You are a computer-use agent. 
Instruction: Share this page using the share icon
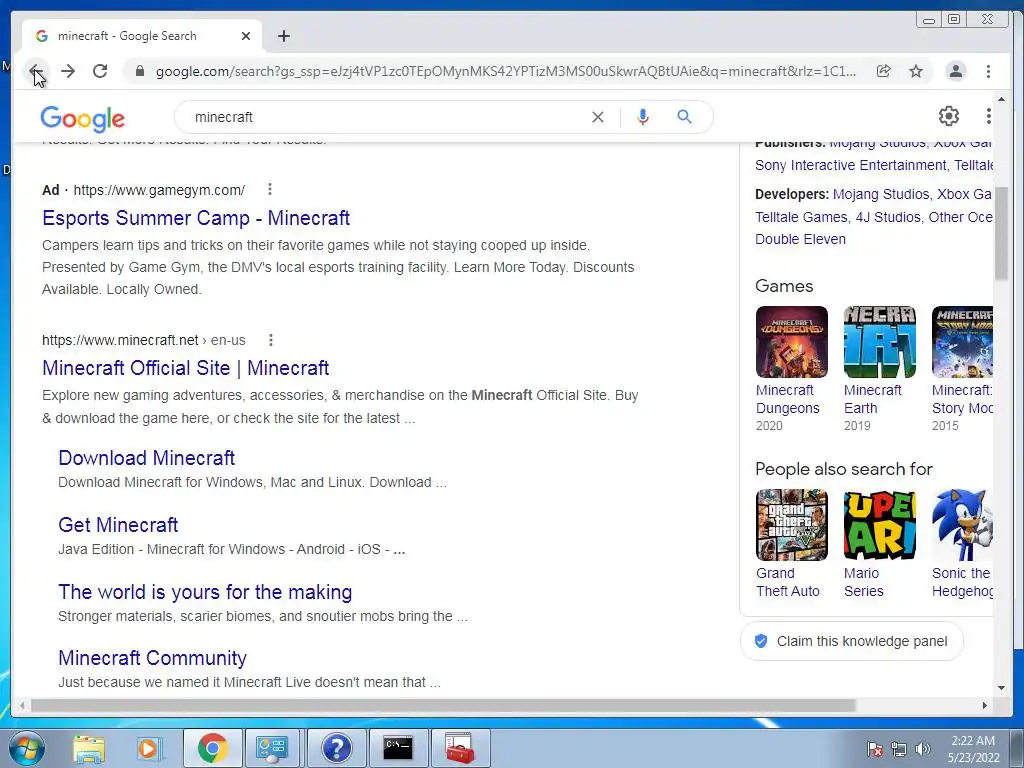tap(884, 71)
